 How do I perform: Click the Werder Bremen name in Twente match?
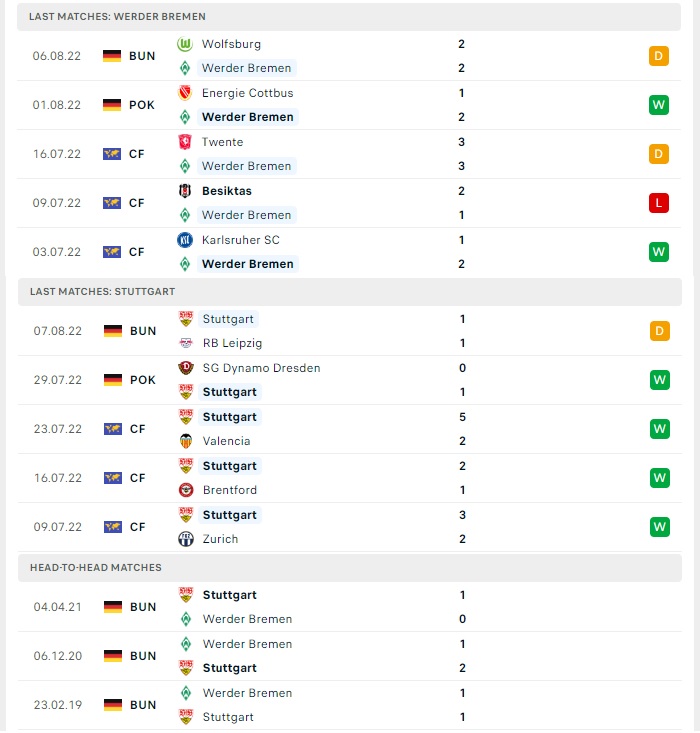click(246, 166)
